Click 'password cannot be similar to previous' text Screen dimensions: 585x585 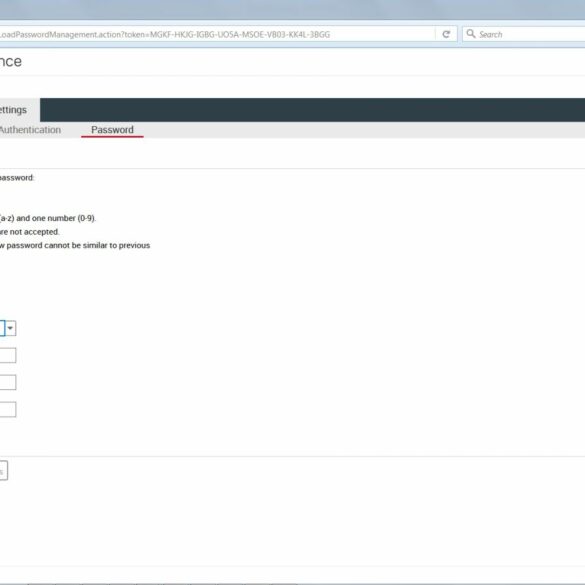[x=78, y=245]
